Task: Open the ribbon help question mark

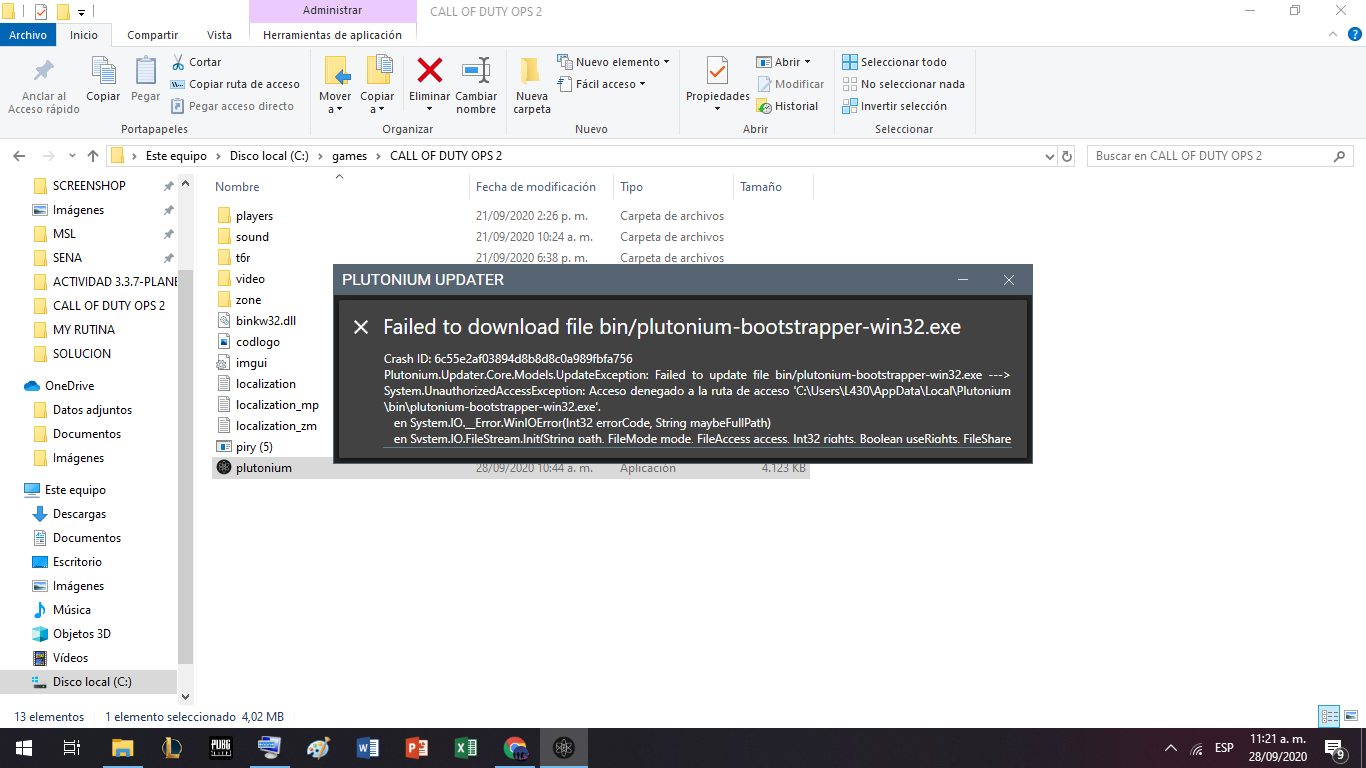Action: click(1356, 34)
